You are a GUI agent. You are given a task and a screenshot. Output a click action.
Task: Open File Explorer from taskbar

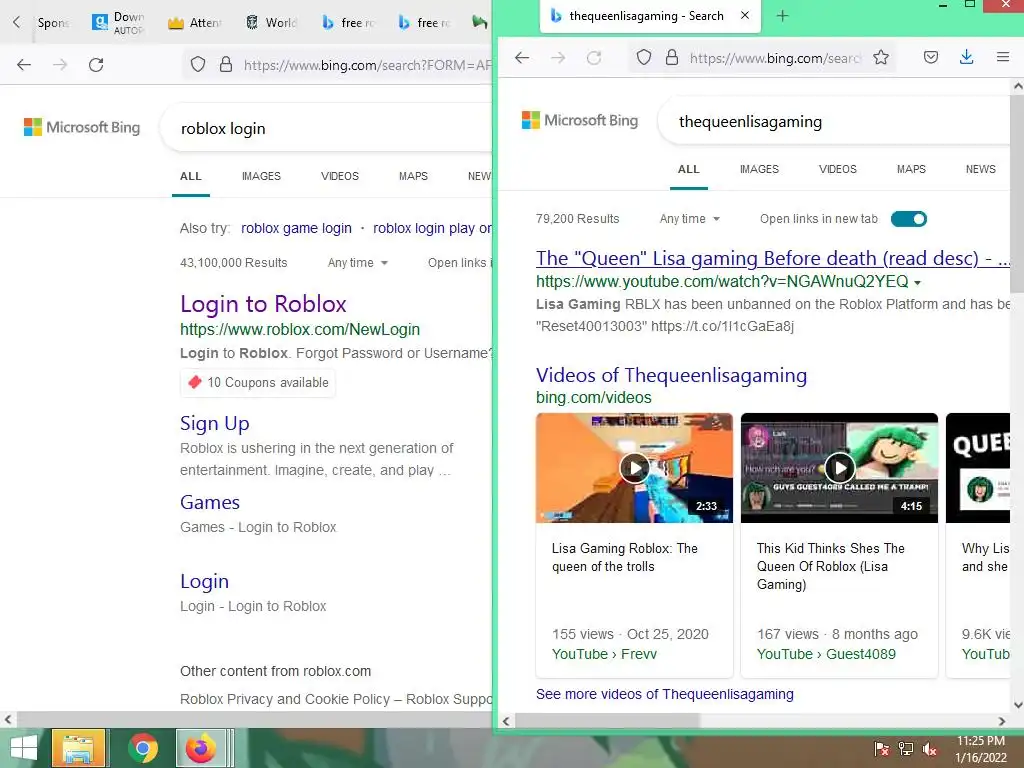tap(78, 748)
